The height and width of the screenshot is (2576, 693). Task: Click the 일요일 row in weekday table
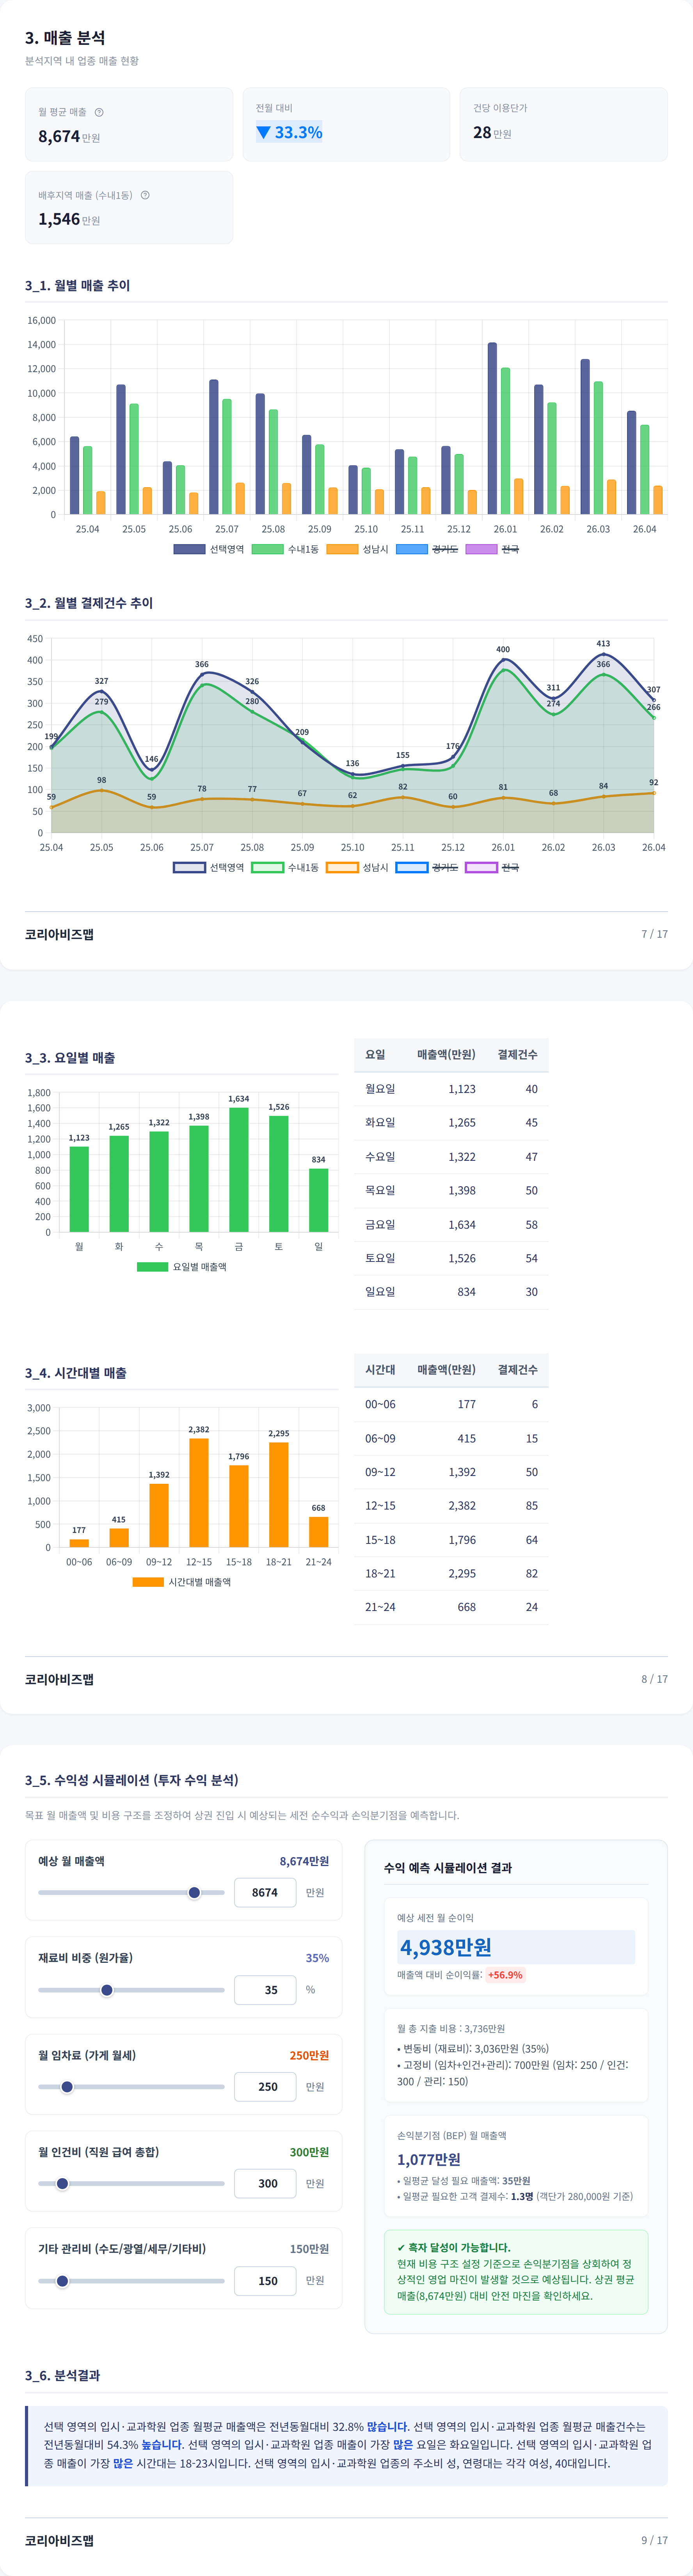(x=451, y=1292)
